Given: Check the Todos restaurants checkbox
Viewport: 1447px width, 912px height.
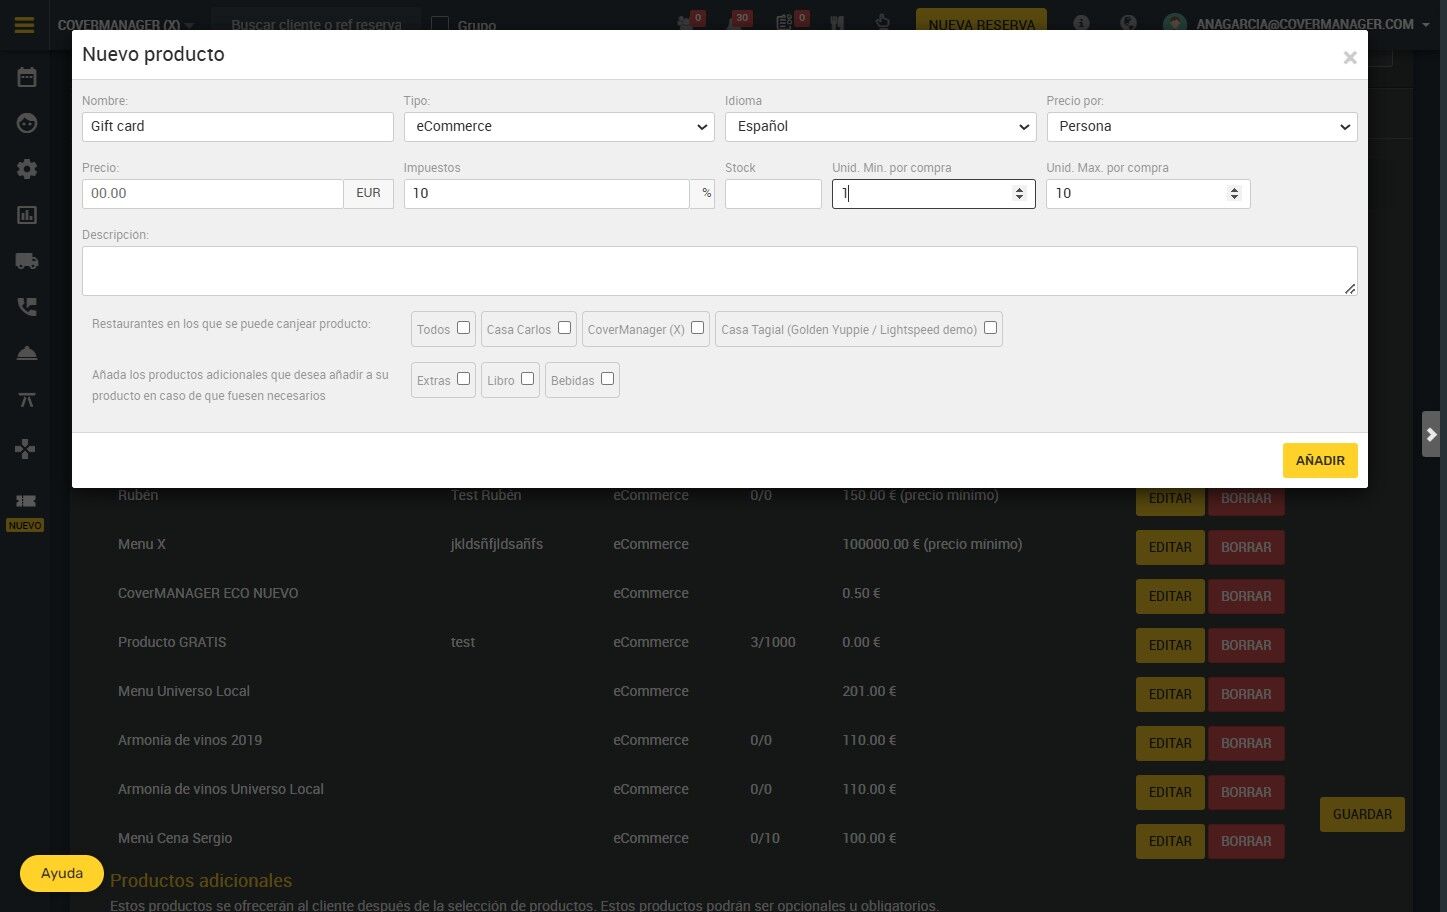Looking at the screenshot, I should [x=463, y=327].
